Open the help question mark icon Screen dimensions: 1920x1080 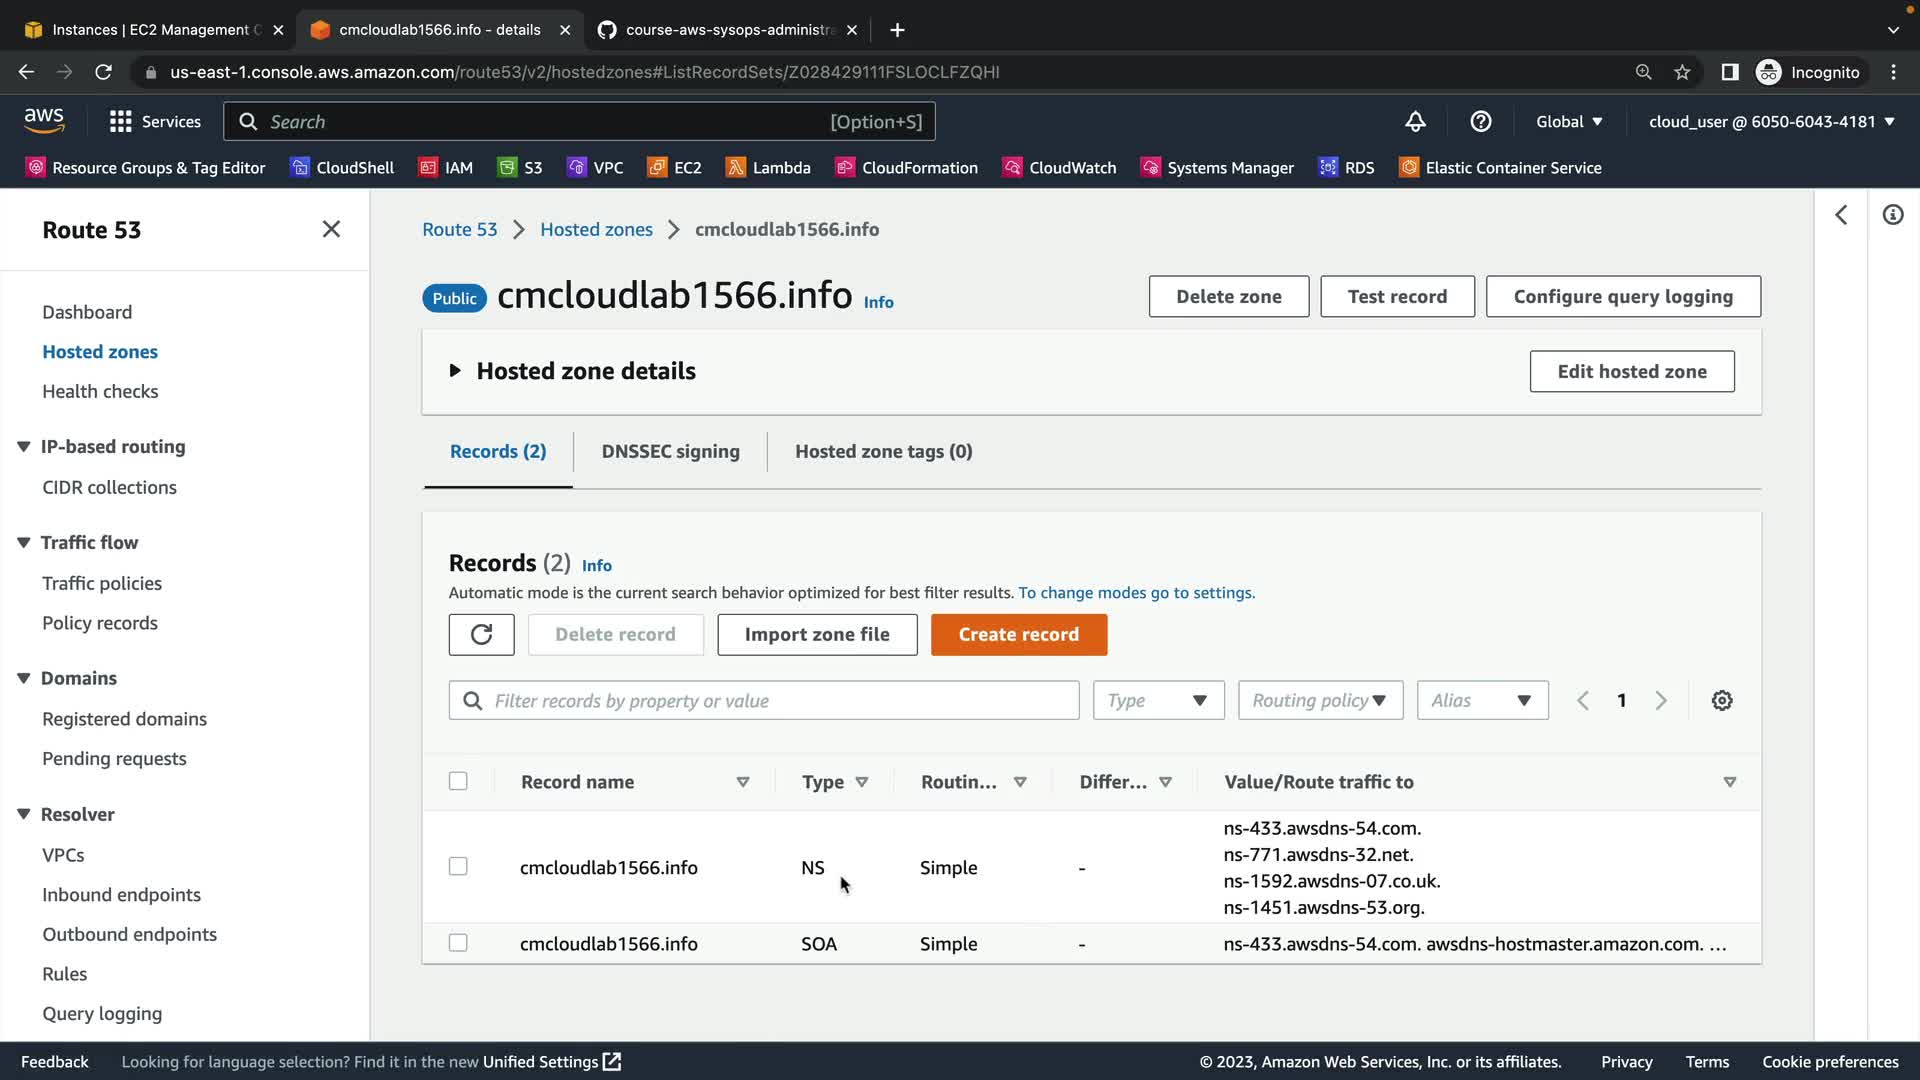tap(1481, 122)
